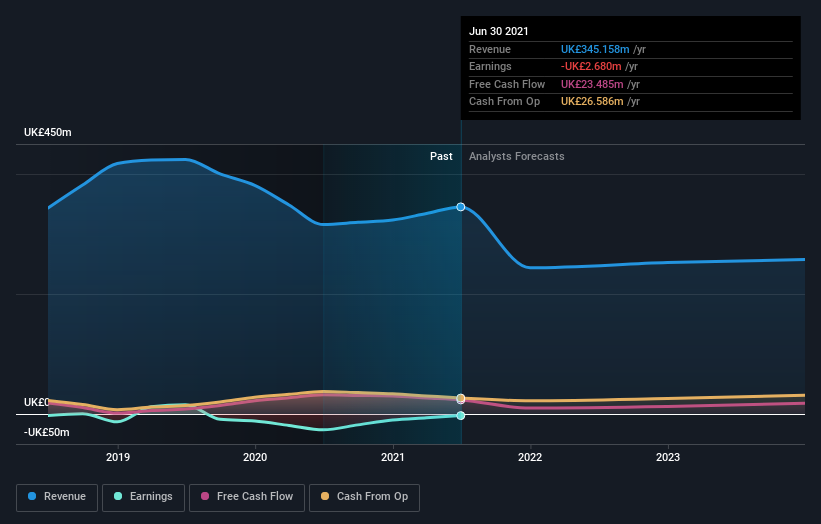The image size is (821, 524).
Task: Click the Past section label
Action: tap(441, 156)
